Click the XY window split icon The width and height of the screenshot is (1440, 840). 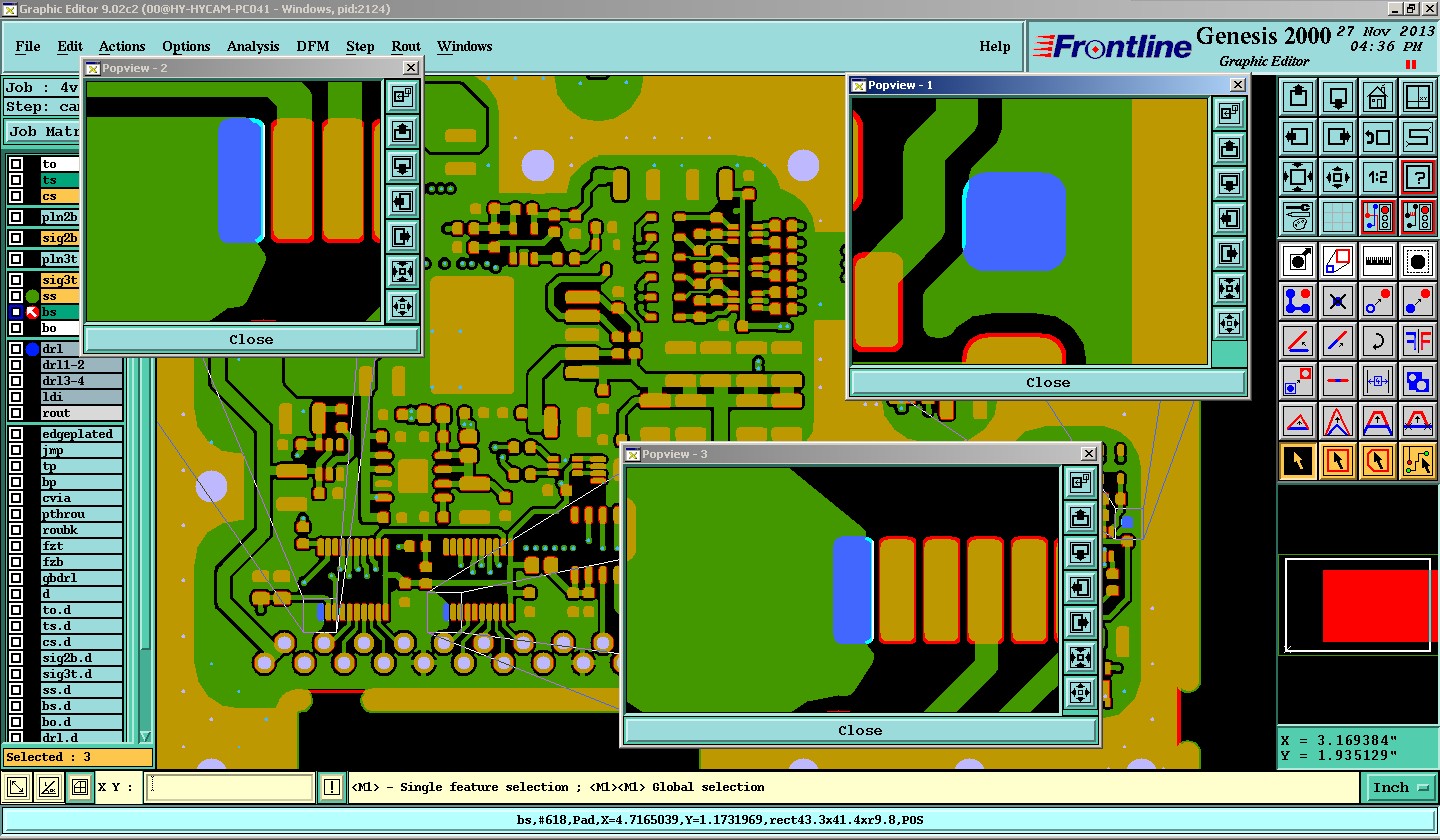click(1417, 98)
